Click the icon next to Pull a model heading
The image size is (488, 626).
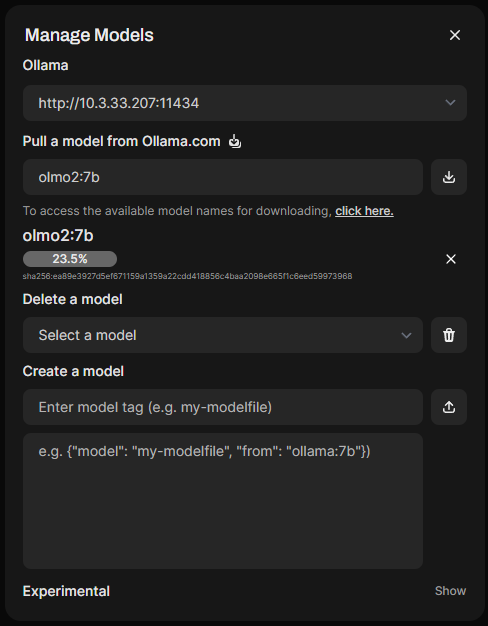click(235, 141)
